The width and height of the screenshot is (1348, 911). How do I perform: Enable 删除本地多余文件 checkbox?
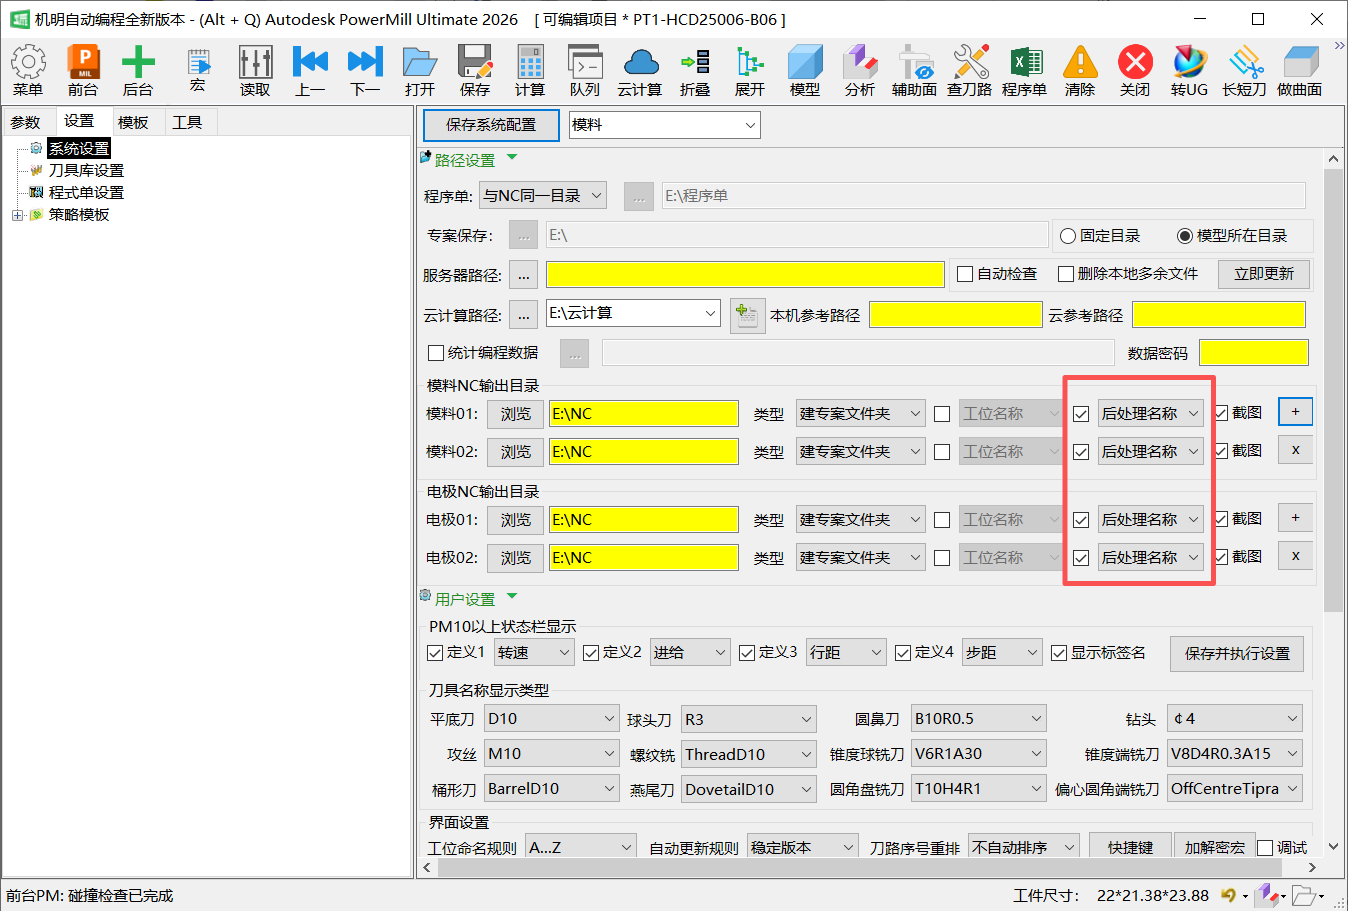point(1066,274)
